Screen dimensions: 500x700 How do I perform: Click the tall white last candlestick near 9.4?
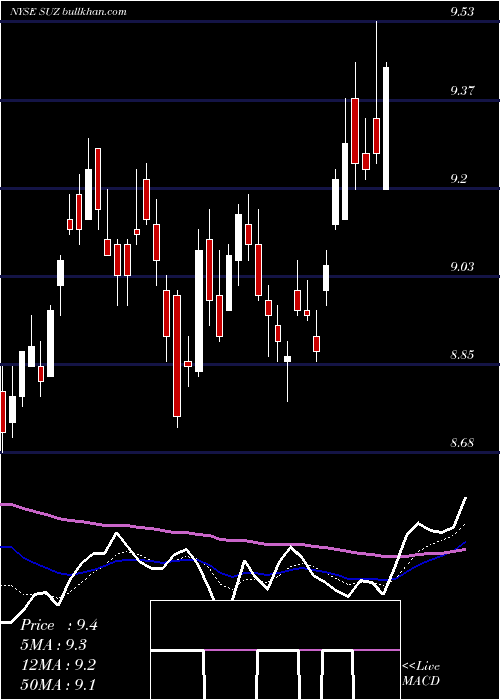pos(386,128)
